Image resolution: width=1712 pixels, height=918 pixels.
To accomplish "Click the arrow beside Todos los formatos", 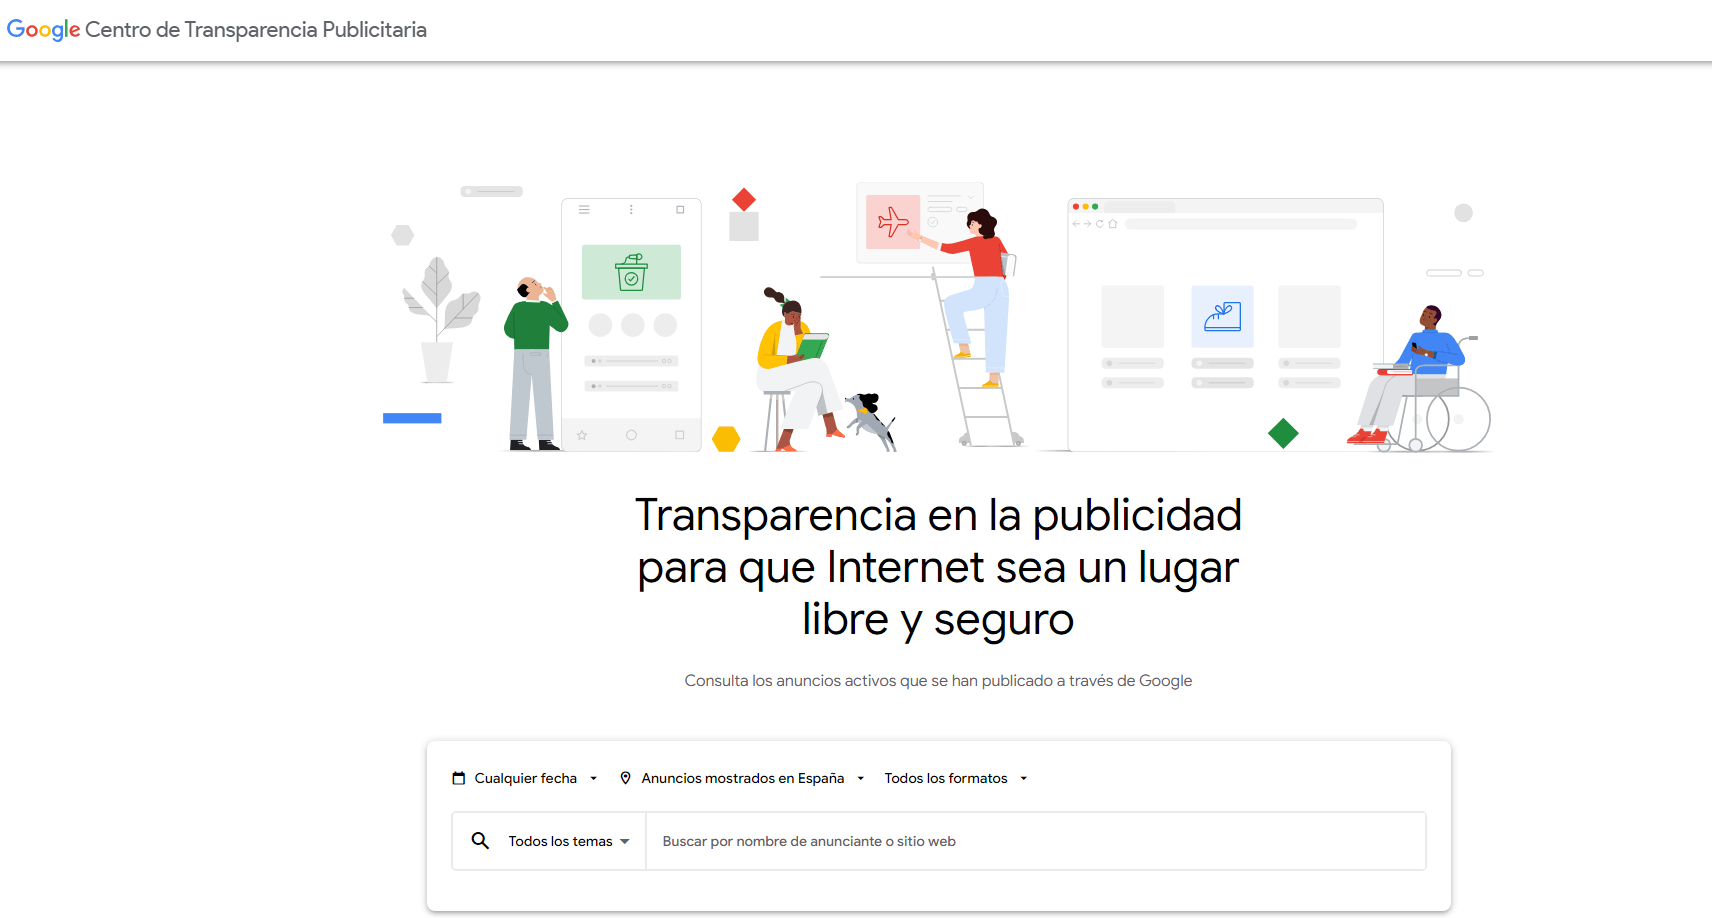I will coord(1023,778).
